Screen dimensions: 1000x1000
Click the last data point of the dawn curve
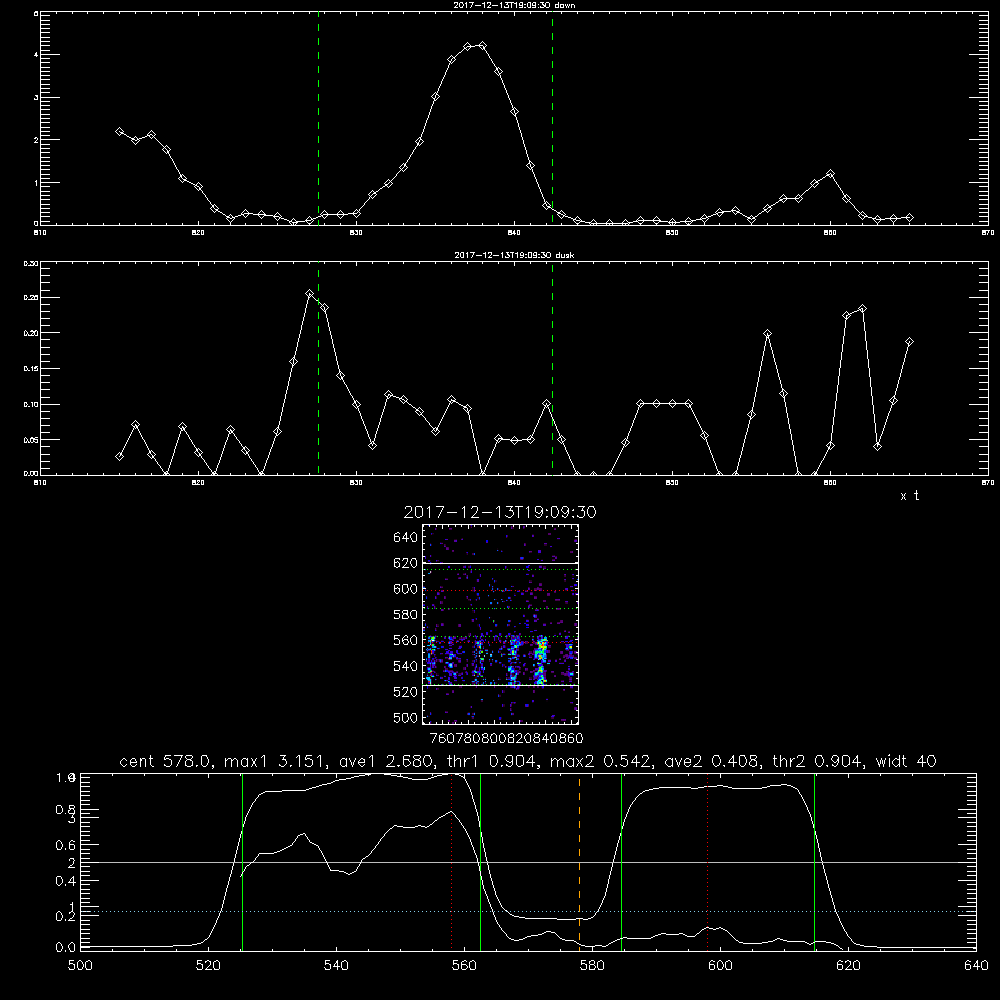909,217
